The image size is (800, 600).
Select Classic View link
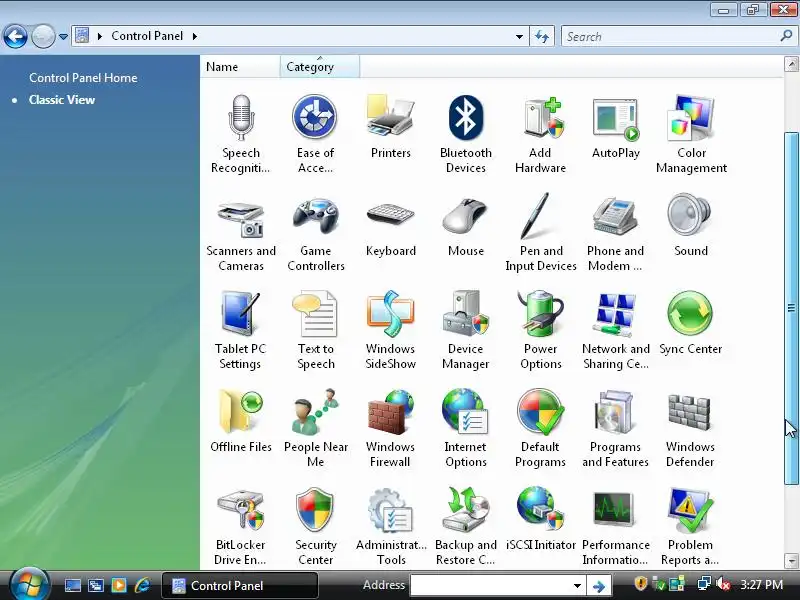62,99
